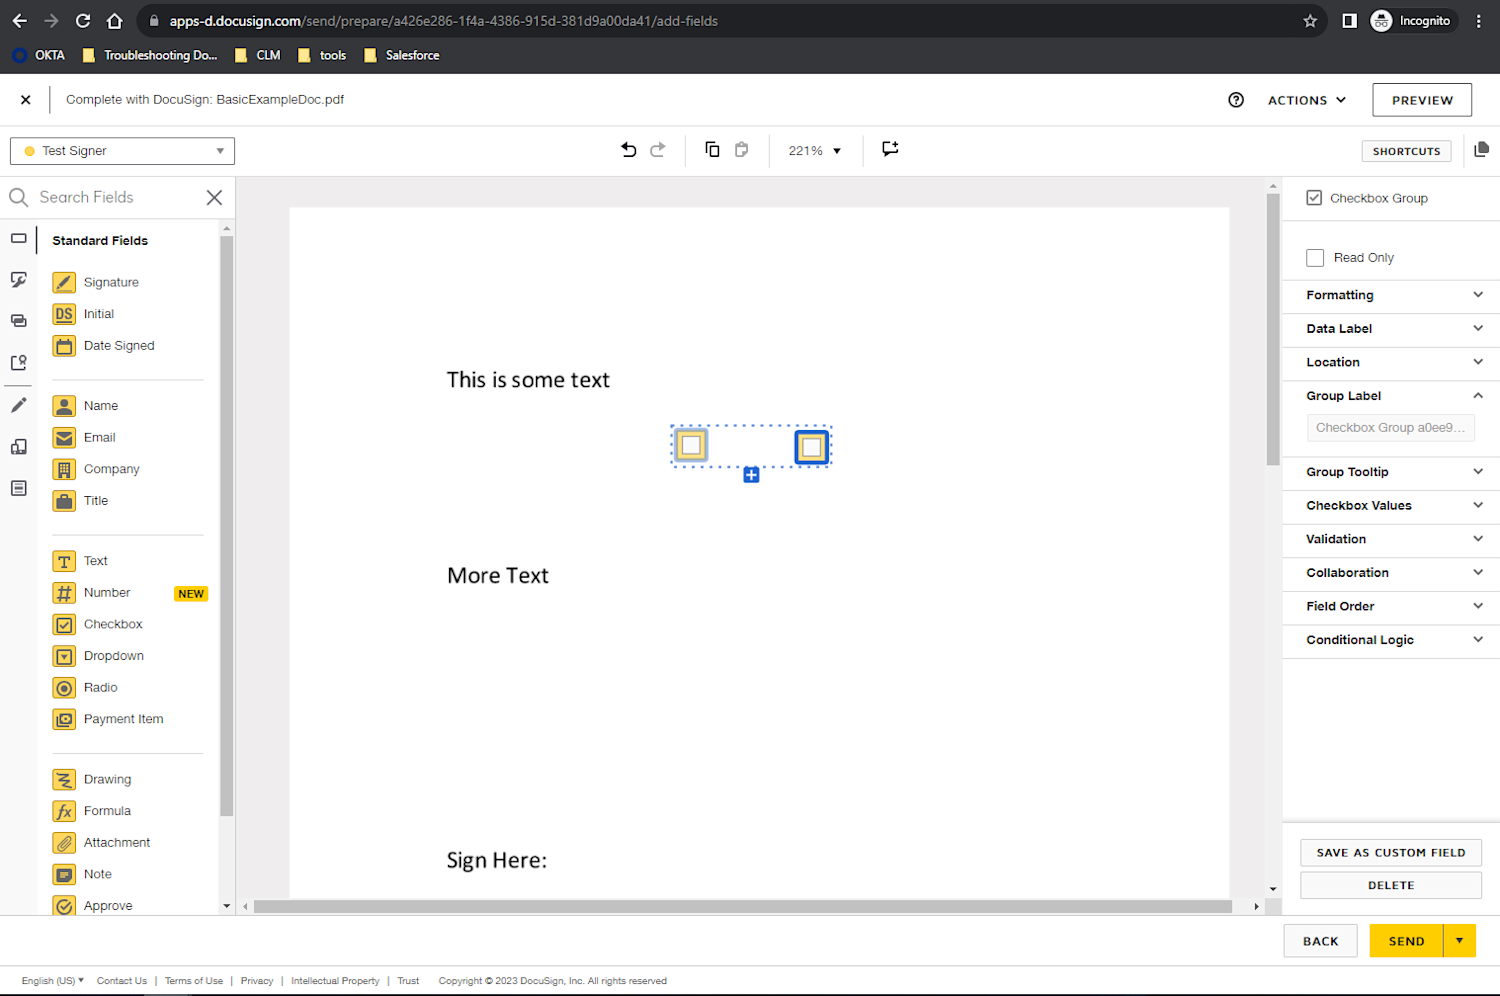1500x996 pixels.
Task: Click the Undo arrow icon
Action: [628, 149]
